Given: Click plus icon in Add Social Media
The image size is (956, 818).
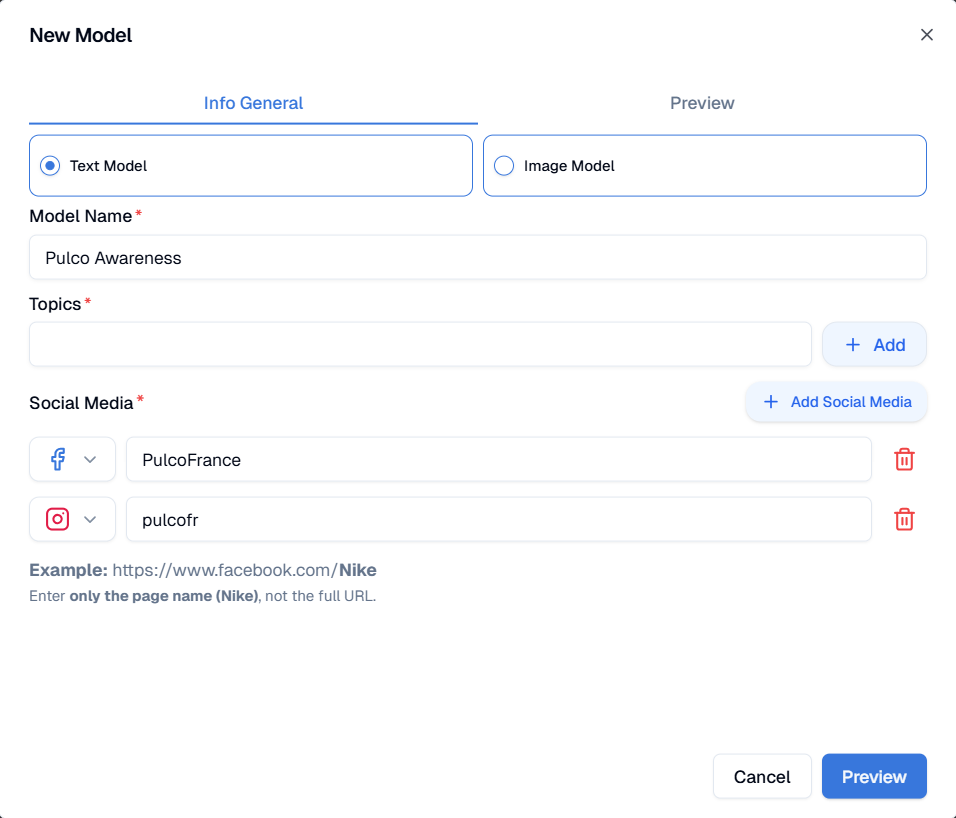Looking at the screenshot, I should pyautogui.click(x=771, y=402).
